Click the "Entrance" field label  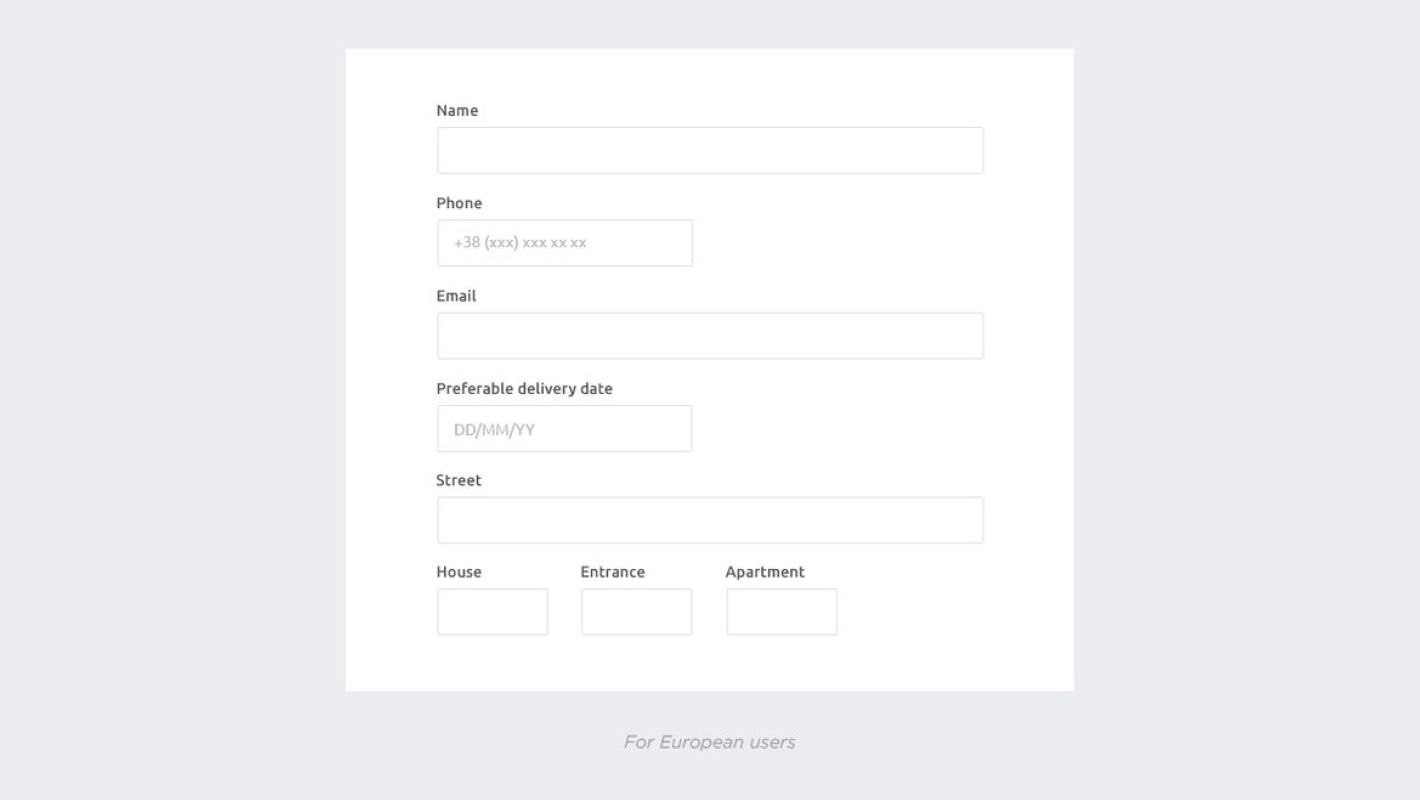[612, 572]
